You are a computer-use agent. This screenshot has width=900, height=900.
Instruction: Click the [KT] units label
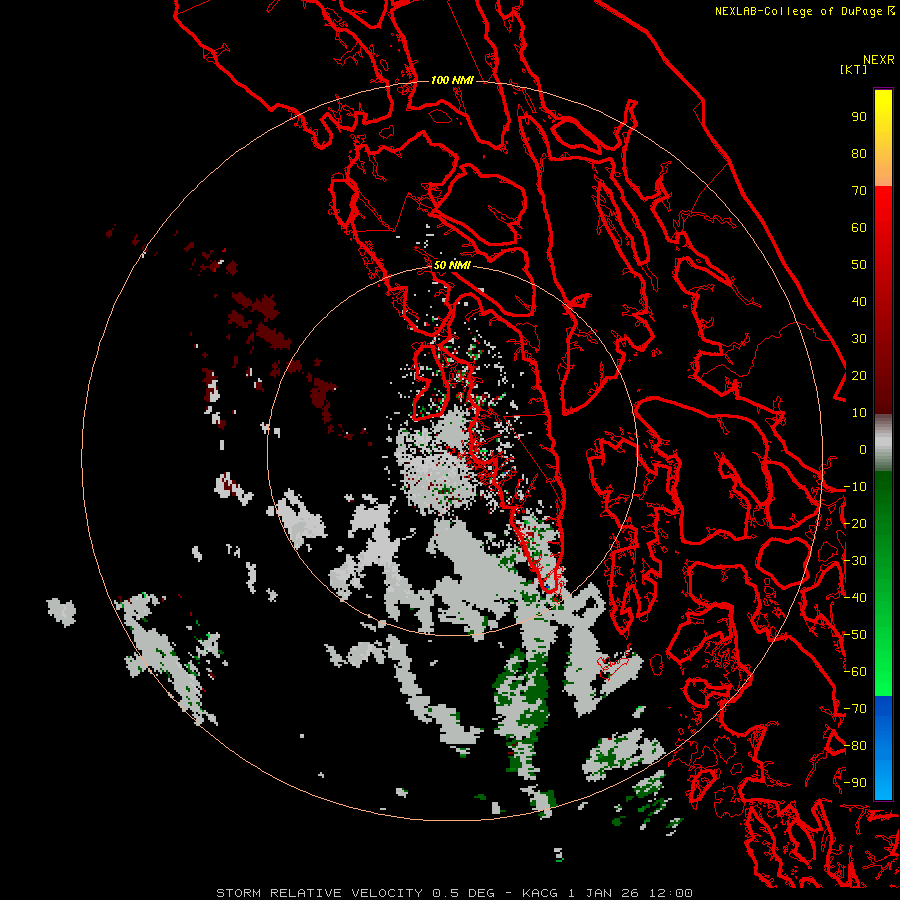click(x=854, y=69)
